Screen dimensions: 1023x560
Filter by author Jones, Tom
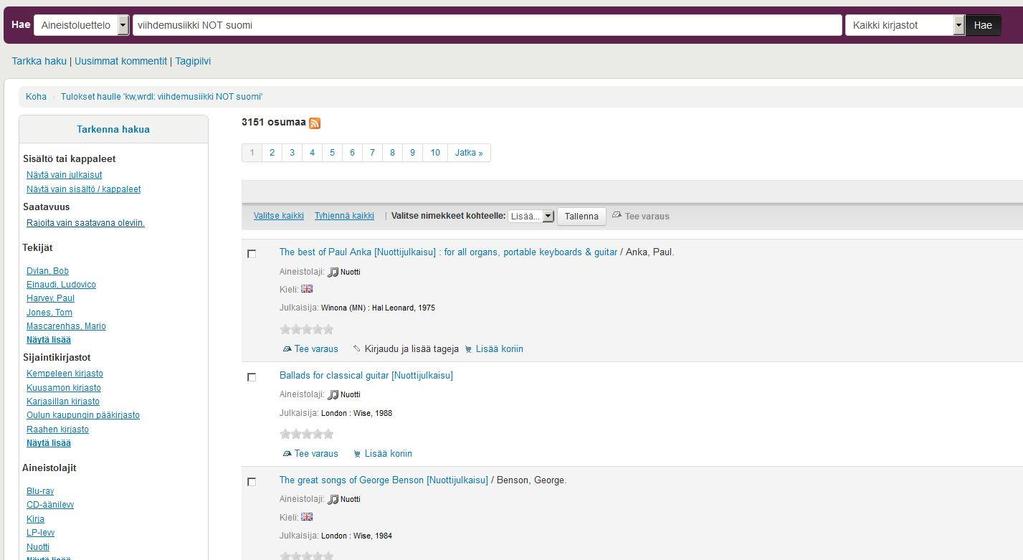(x=50, y=313)
